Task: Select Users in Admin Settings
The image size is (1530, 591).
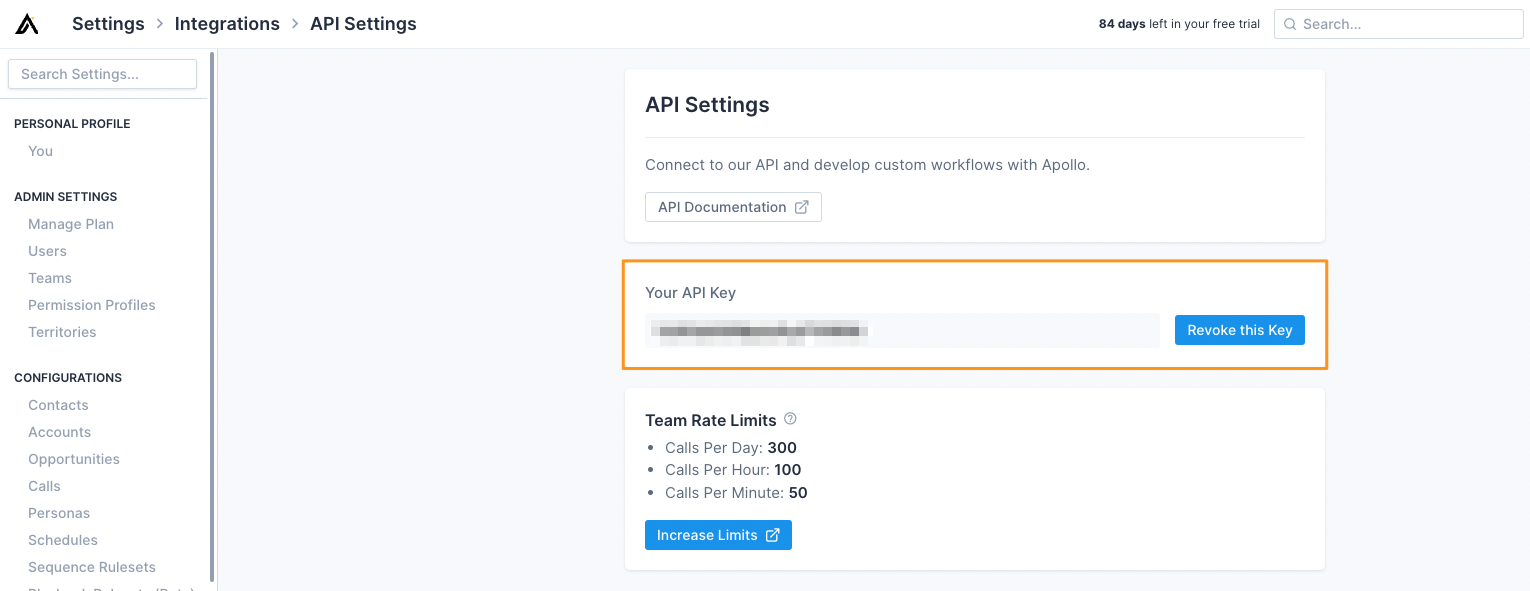Action: click(48, 251)
